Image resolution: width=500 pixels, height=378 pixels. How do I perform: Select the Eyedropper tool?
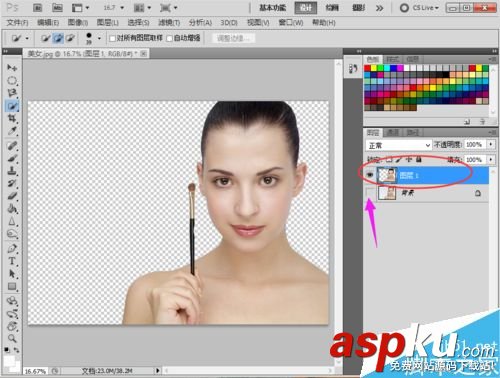[x=12, y=131]
